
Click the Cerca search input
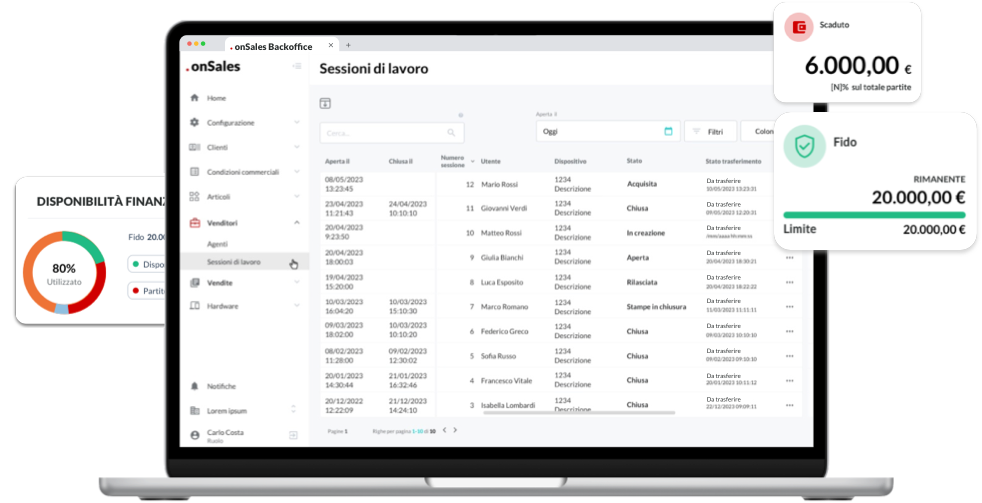tap(392, 133)
